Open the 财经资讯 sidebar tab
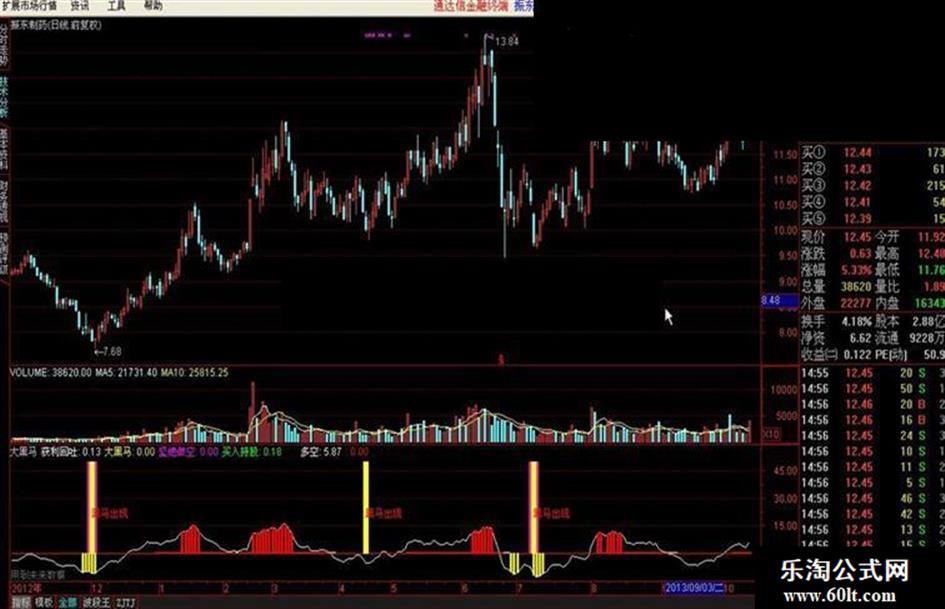 coord(4,201)
